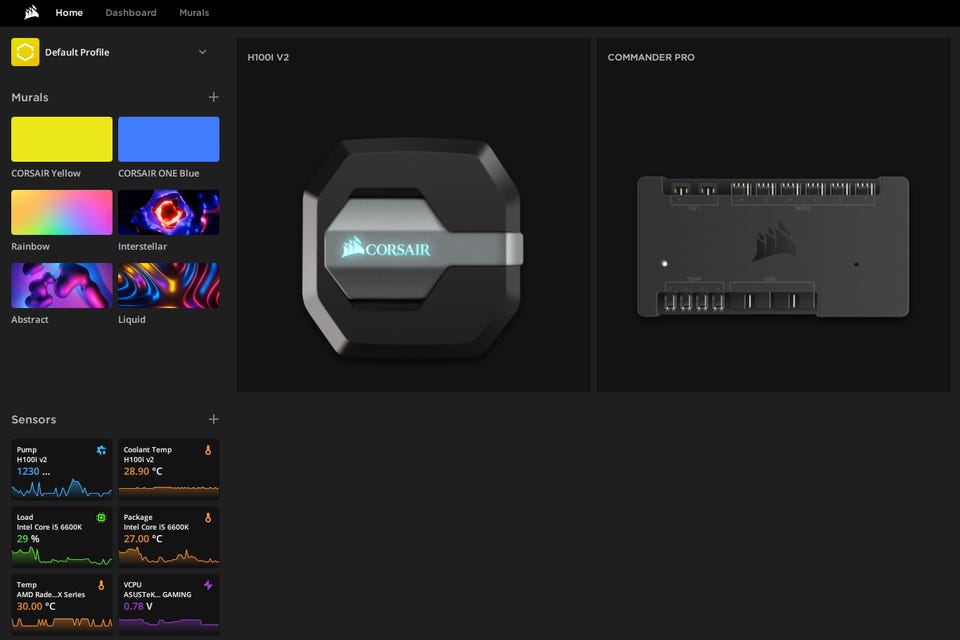Click thermometer icon on Coolant Temp sensor
960x640 pixels.
(x=208, y=451)
